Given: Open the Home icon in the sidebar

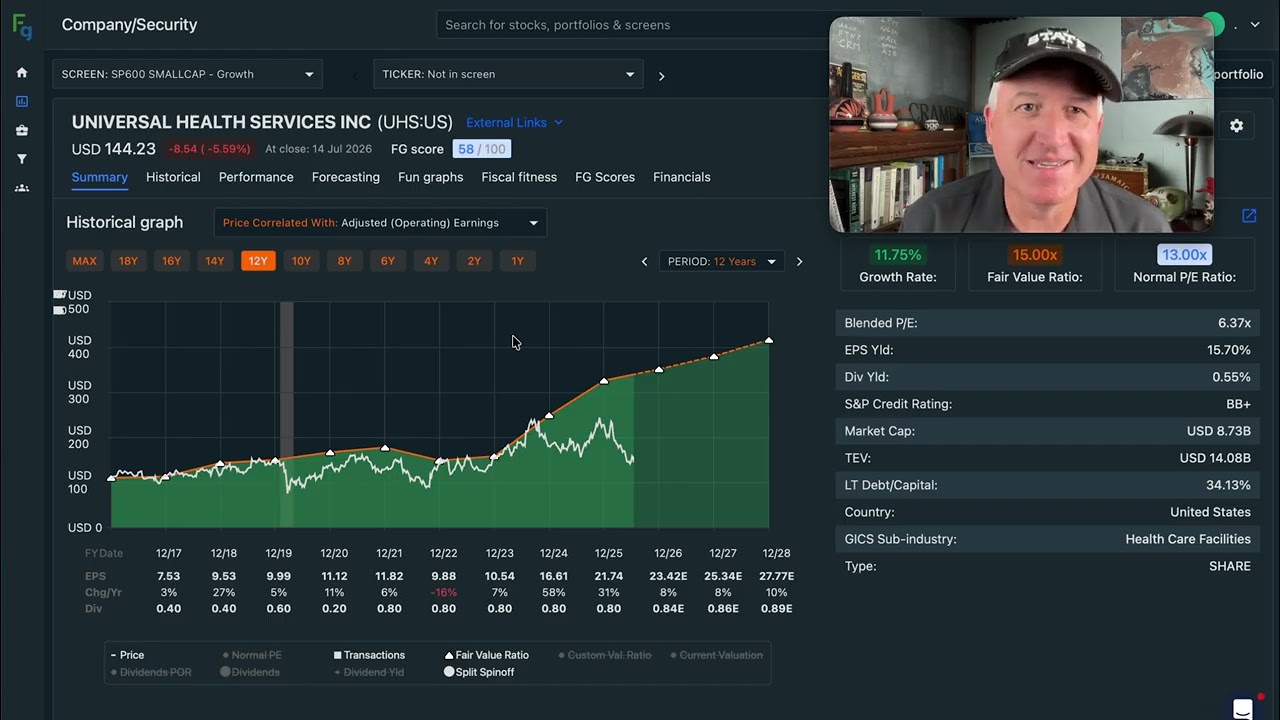Looking at the screenshot, I should pos(22,73).
